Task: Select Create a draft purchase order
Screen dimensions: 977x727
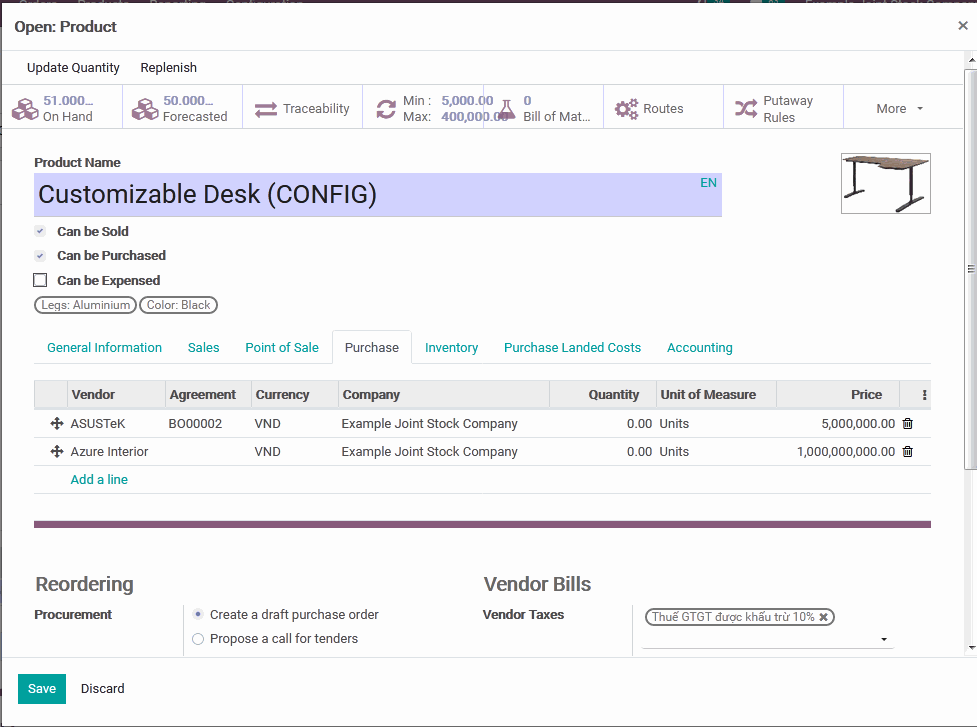Action: (x=198, y=615)
